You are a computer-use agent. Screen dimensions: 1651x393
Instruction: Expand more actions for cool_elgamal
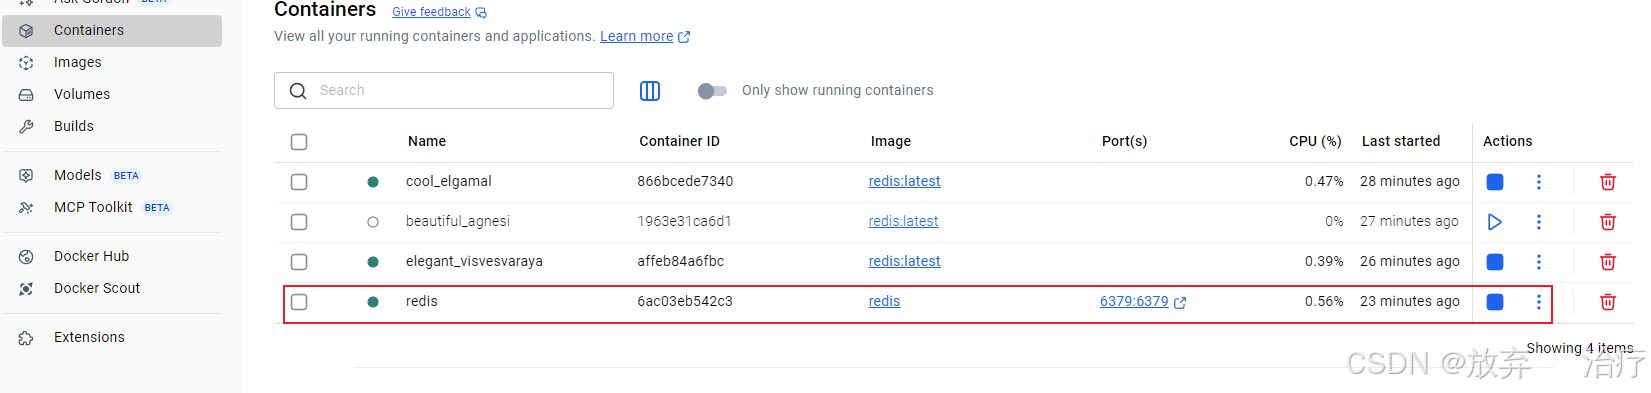click(1539, 182)
